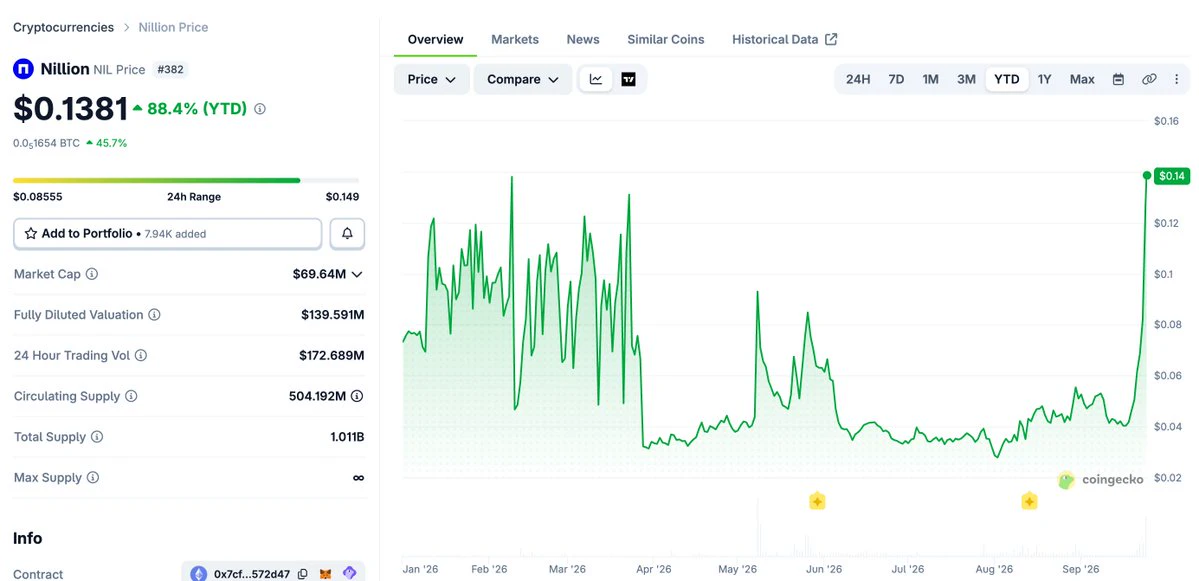This screenshot has height=581, width=1199.
Task: Open the Markets tab
Action: pyautogui.click(x=515, y=40)
